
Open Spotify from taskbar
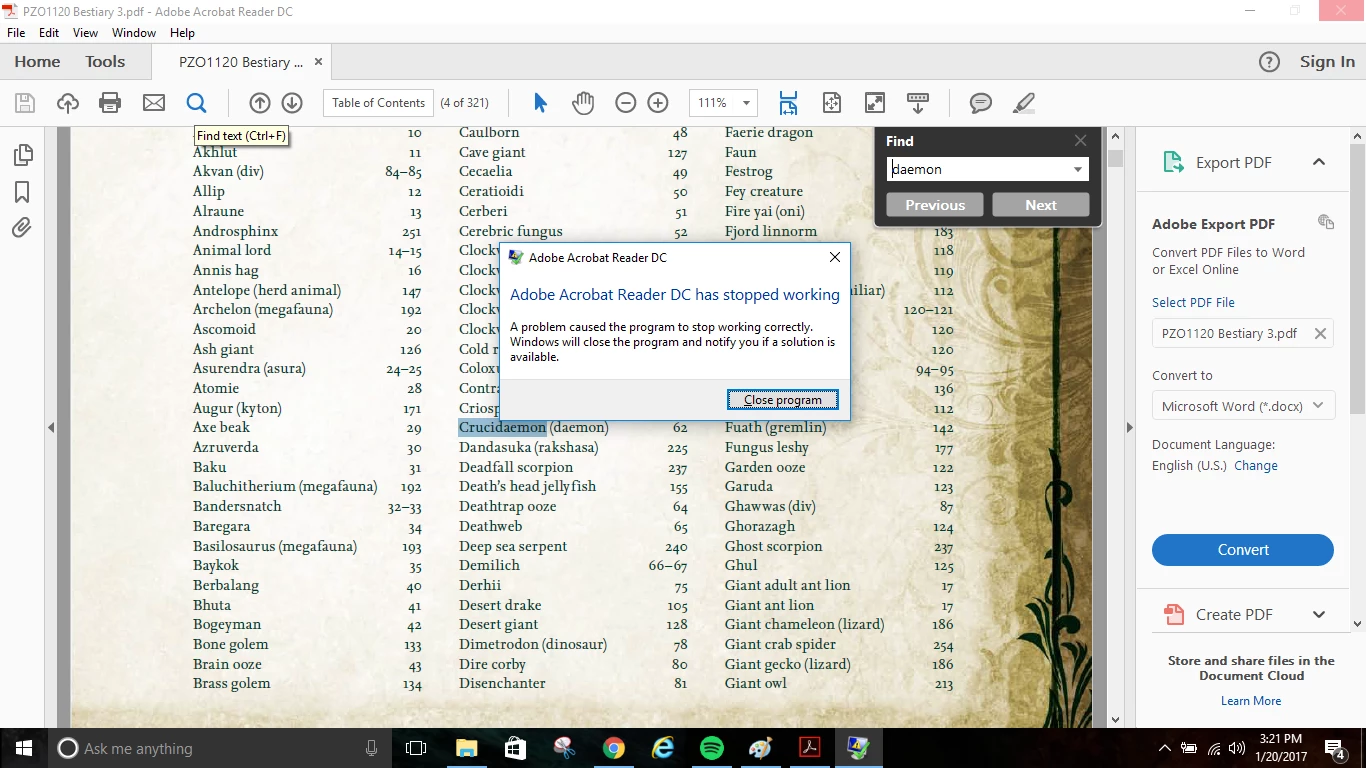tap(712, 748)
